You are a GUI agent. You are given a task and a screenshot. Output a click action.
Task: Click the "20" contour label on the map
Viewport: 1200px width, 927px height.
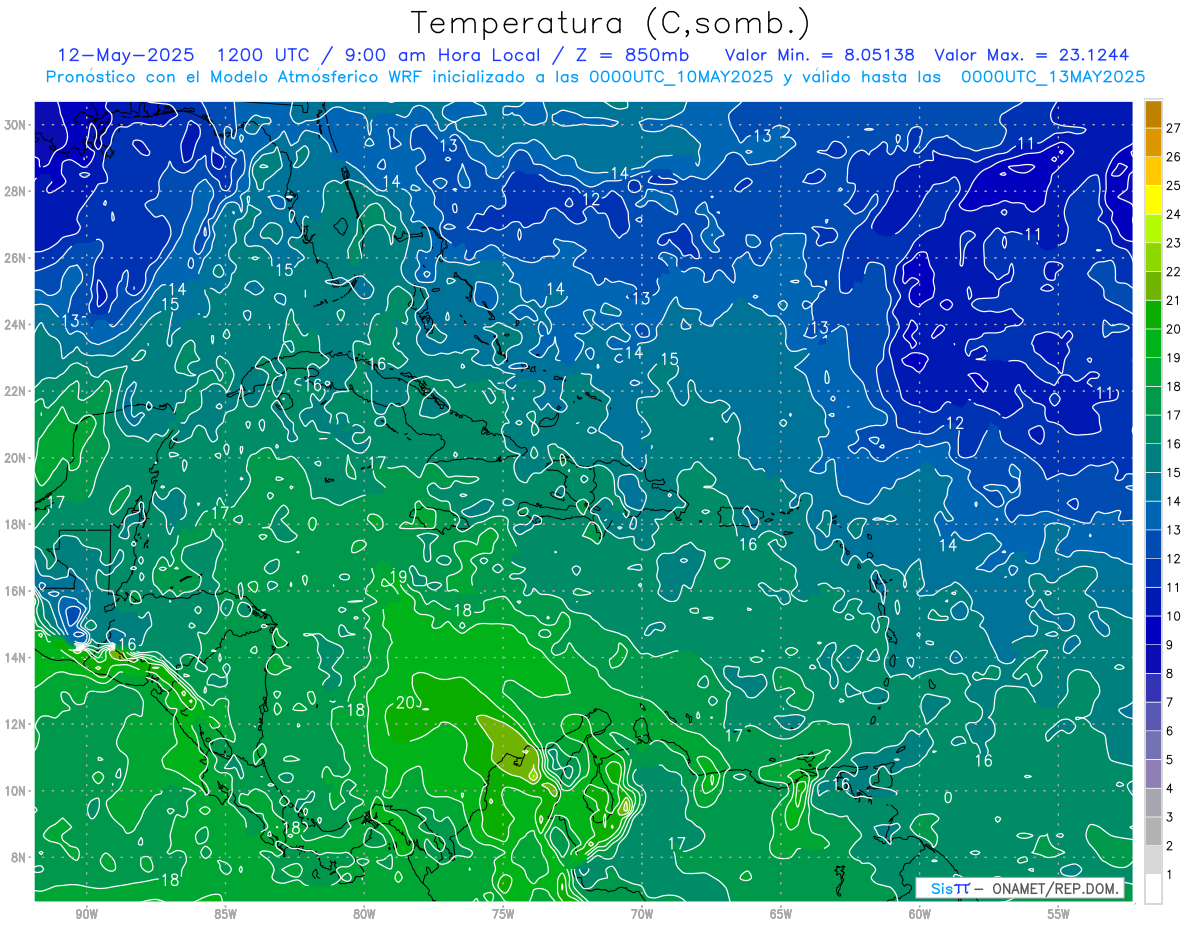(405, 703)
